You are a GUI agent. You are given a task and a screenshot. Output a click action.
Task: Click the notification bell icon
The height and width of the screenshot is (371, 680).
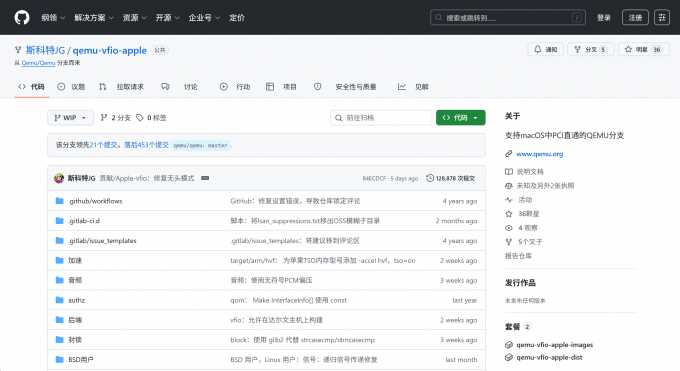click(x=537, y=49)
